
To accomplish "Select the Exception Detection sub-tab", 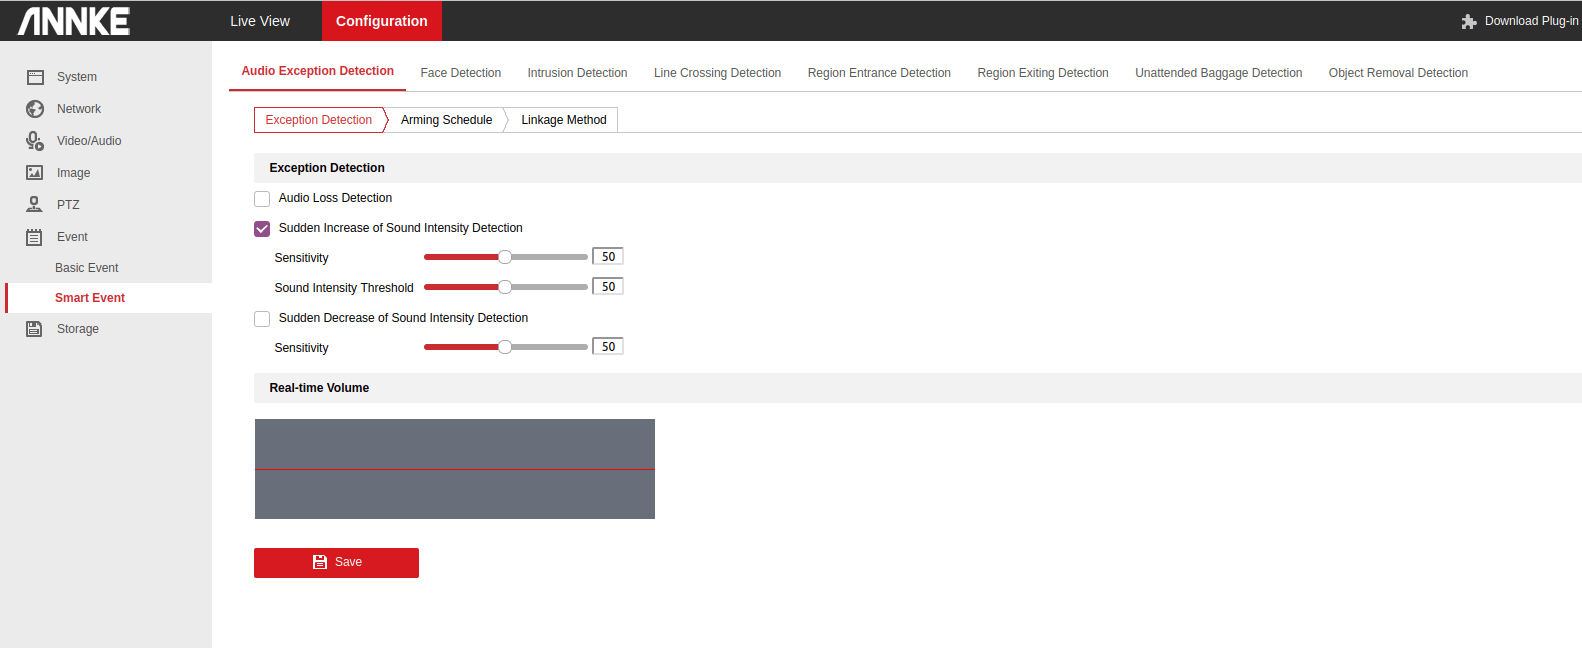I will point(319,120).
